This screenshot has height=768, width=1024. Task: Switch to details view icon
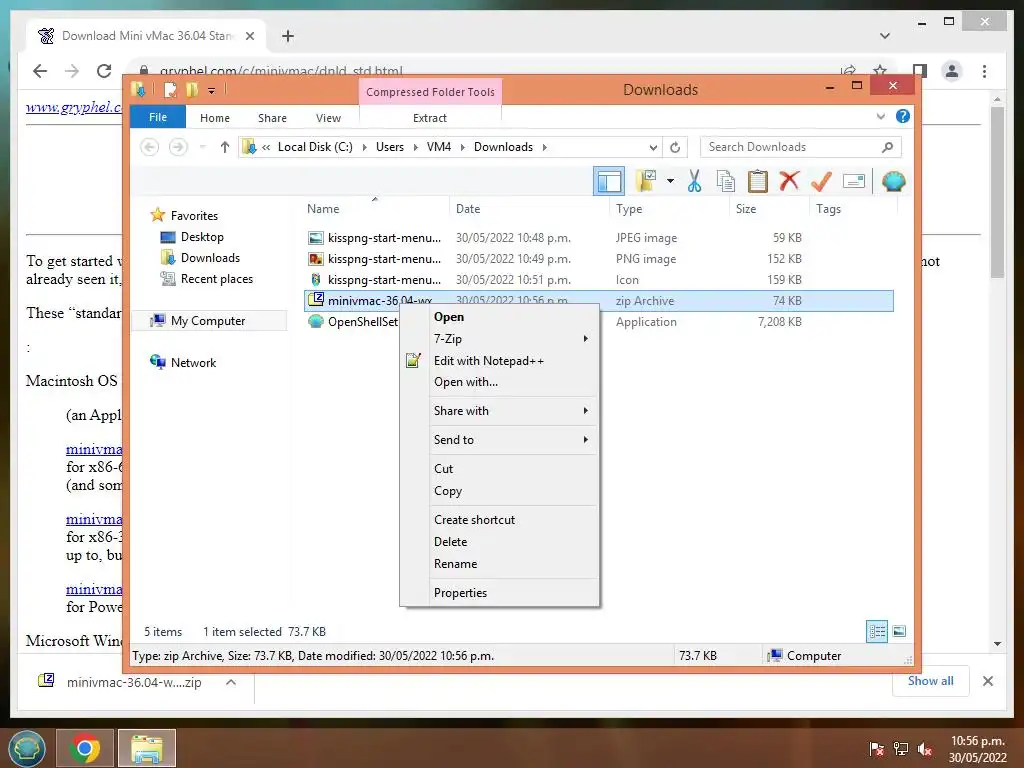877,631
